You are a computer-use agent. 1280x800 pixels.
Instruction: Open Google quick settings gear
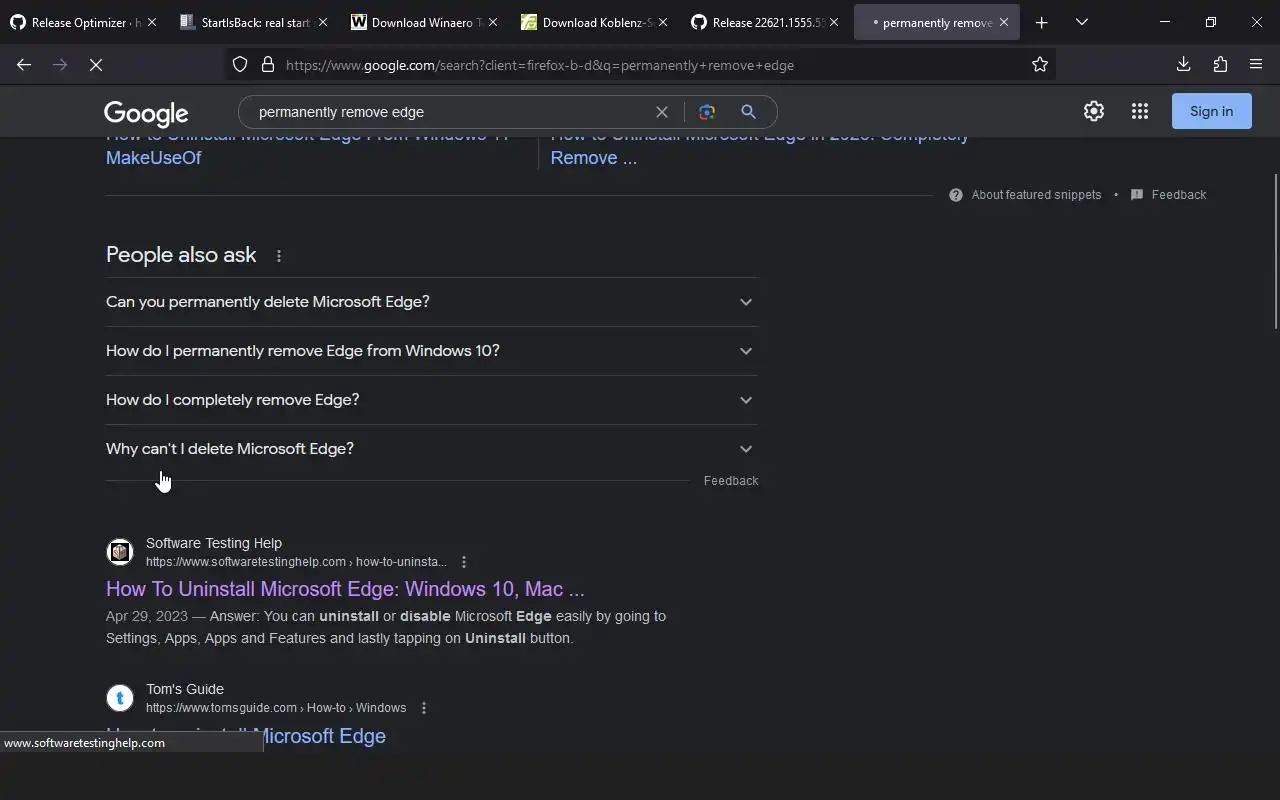coord(1094,111)
